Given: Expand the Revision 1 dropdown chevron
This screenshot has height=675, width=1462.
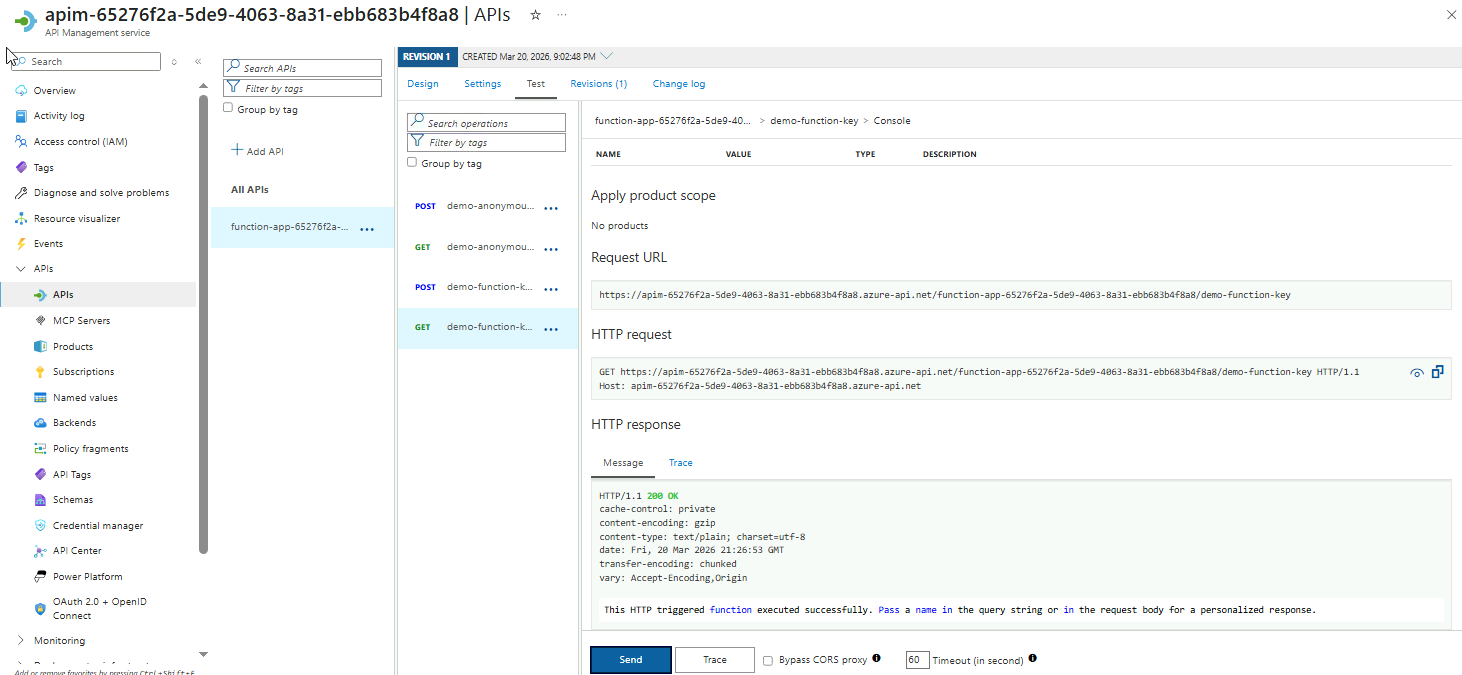Looking at the screenshot, I should [607, 56].
